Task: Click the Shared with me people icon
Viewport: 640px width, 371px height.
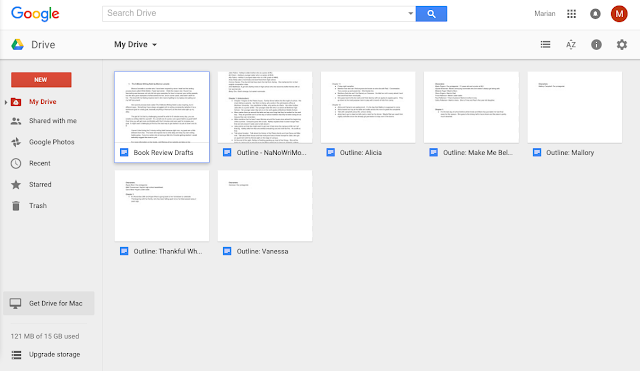Action: [16, 121]
